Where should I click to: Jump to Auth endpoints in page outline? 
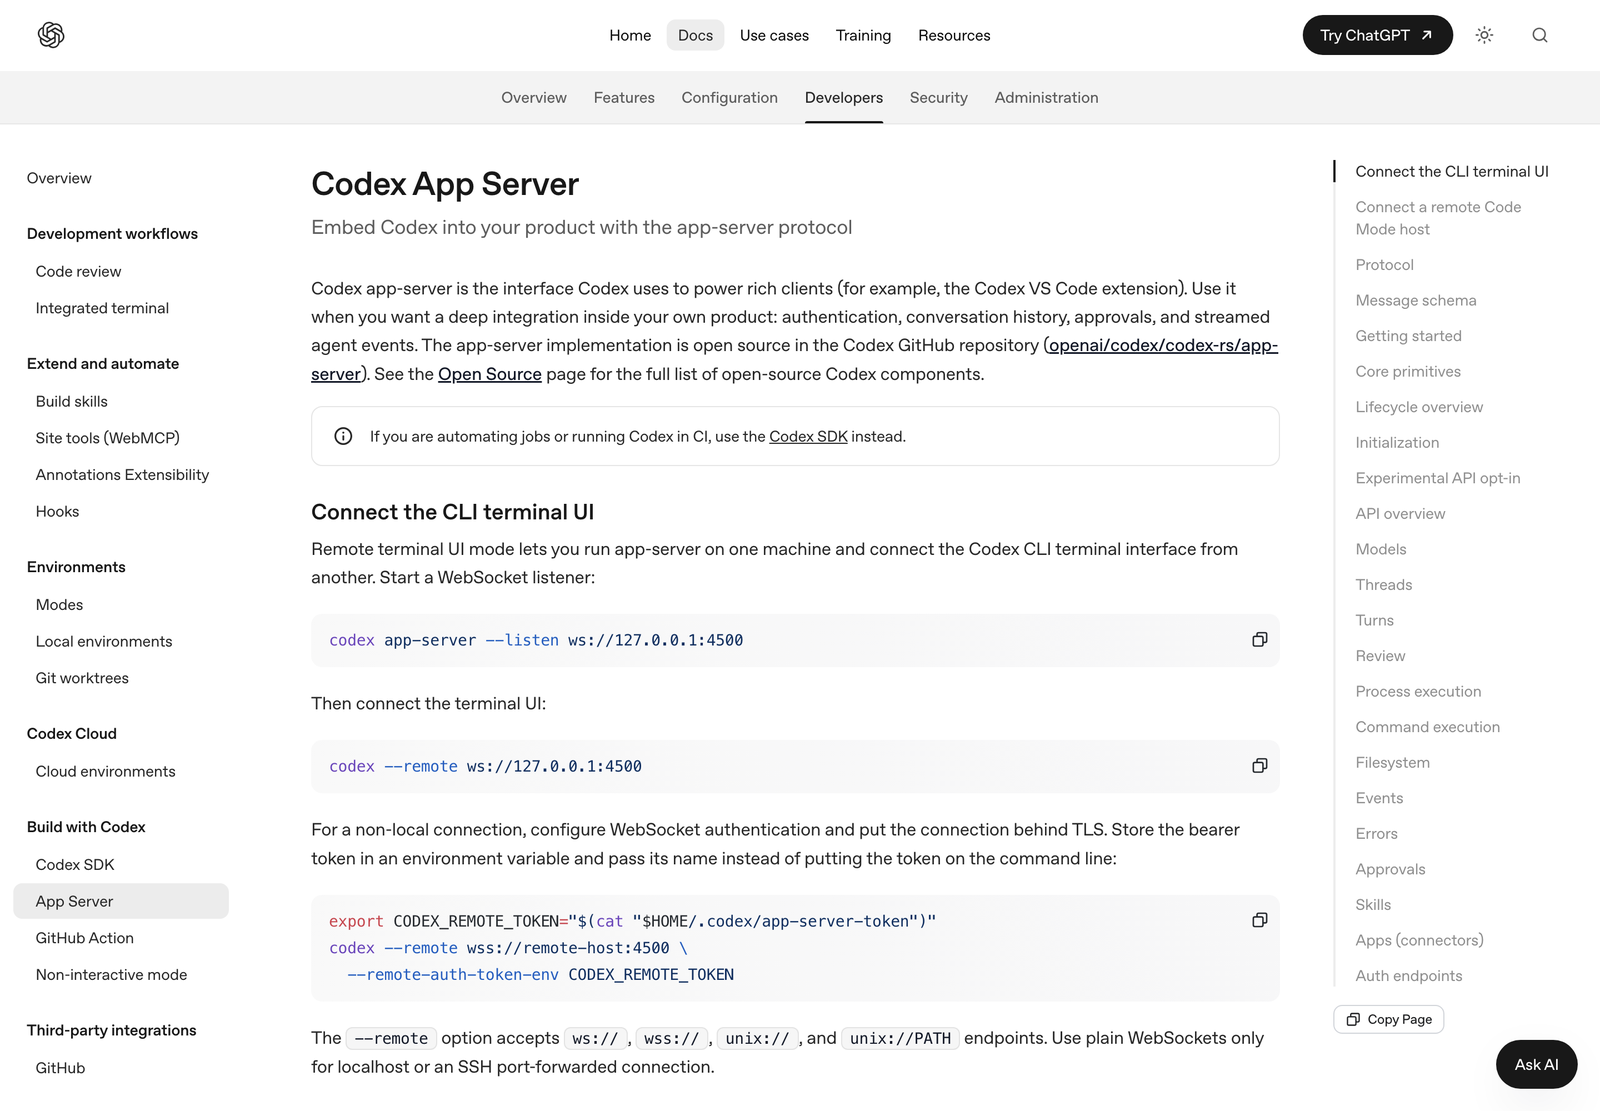pos(1409,976)
